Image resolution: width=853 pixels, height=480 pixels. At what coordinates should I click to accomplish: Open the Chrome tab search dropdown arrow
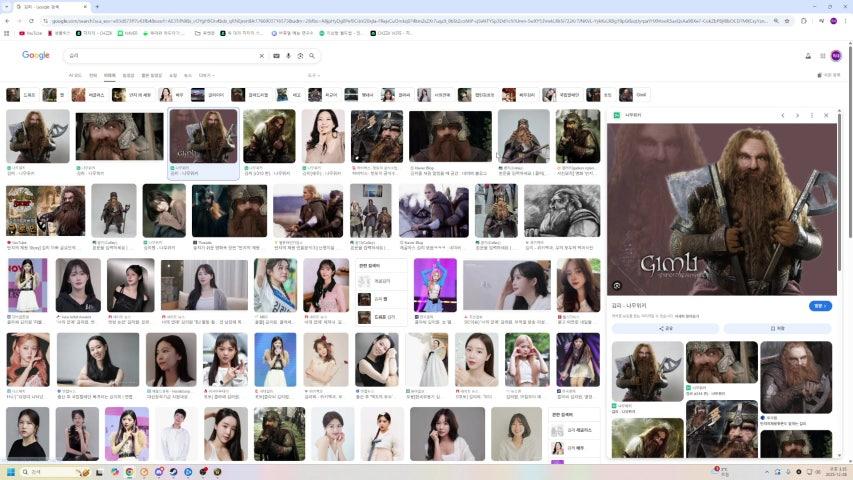7,7
